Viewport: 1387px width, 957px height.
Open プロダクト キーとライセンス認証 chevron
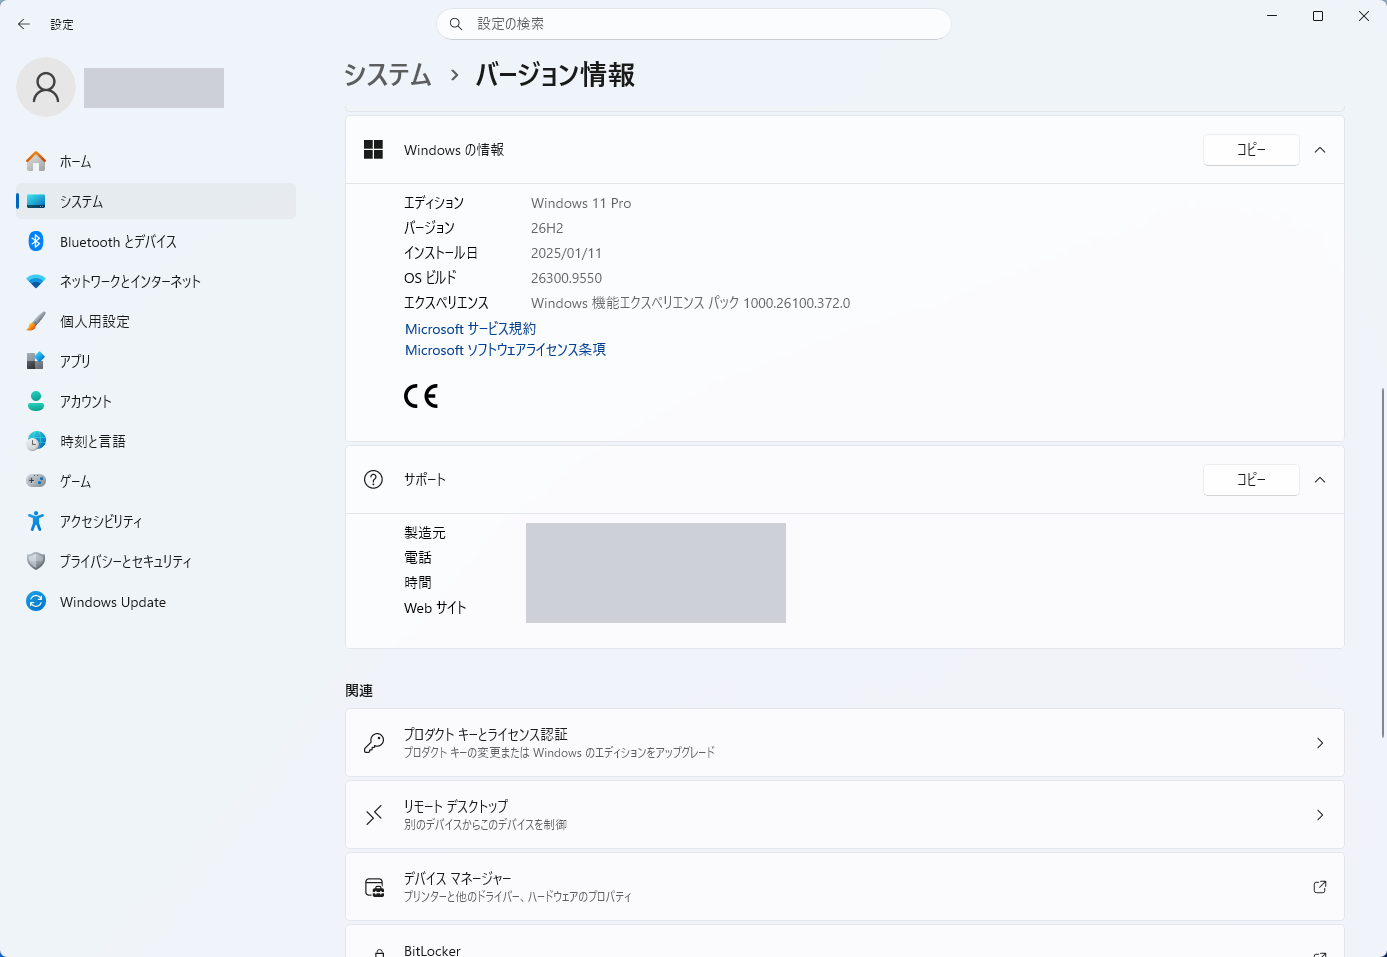(1320, 743)
